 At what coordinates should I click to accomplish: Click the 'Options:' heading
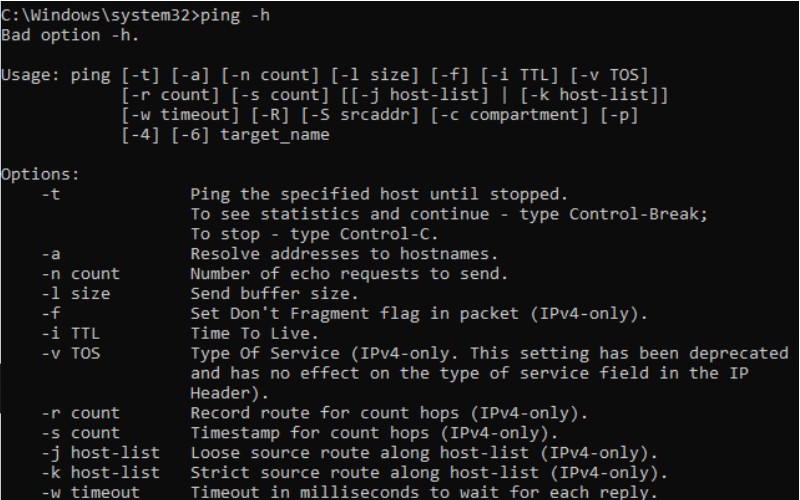tap(40, 174)
